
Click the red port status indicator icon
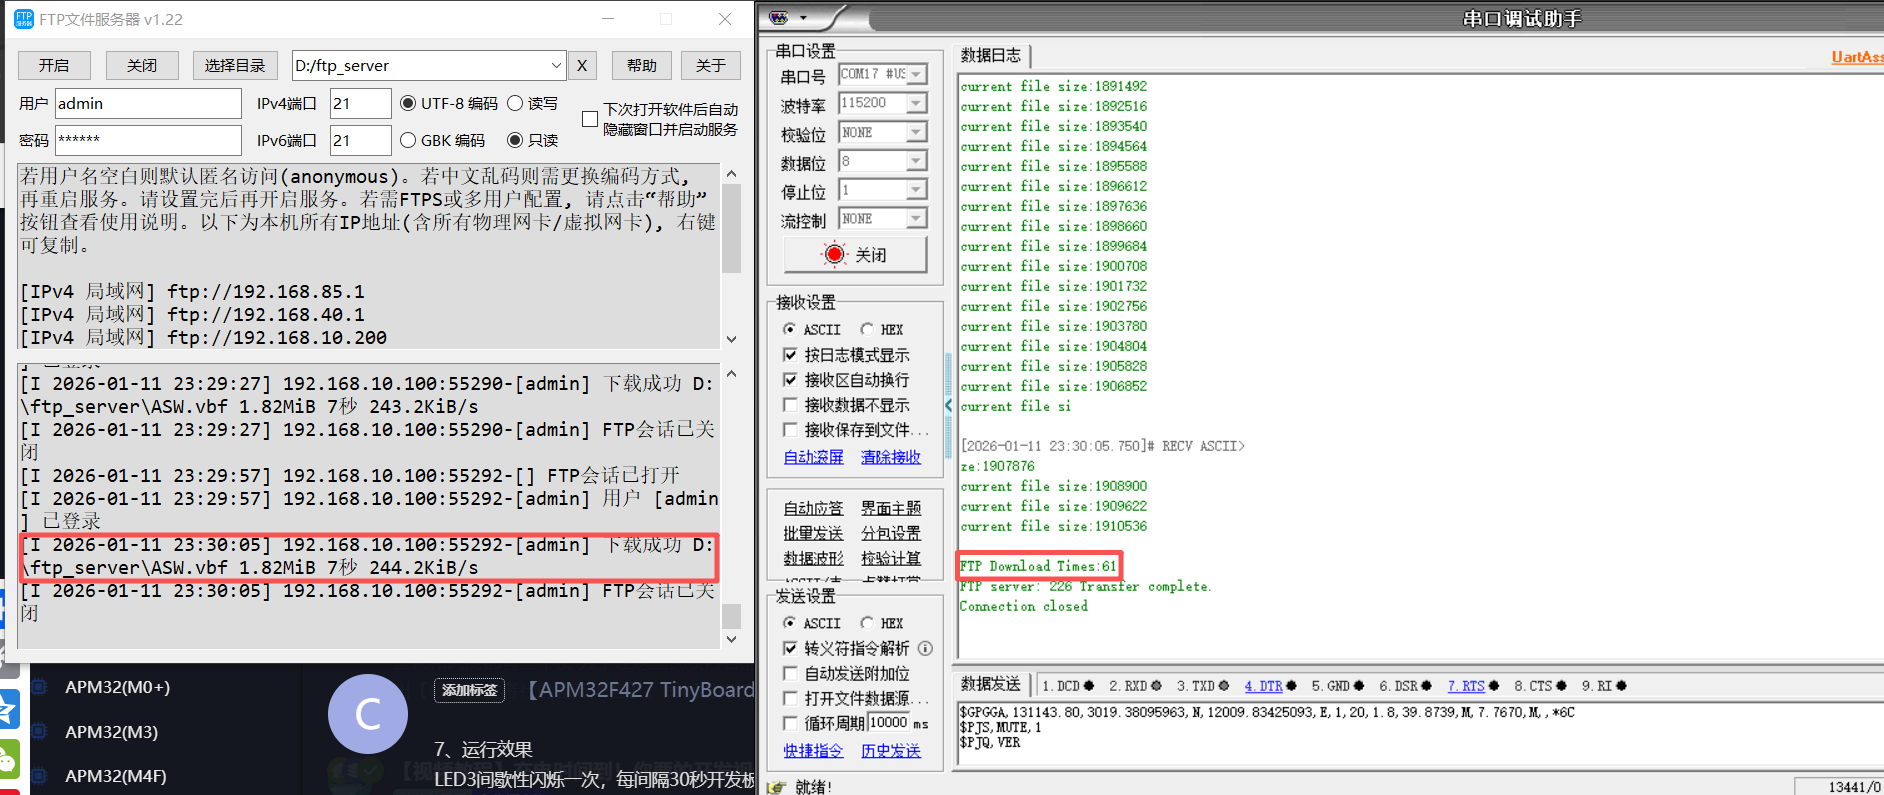coord(834,255)
